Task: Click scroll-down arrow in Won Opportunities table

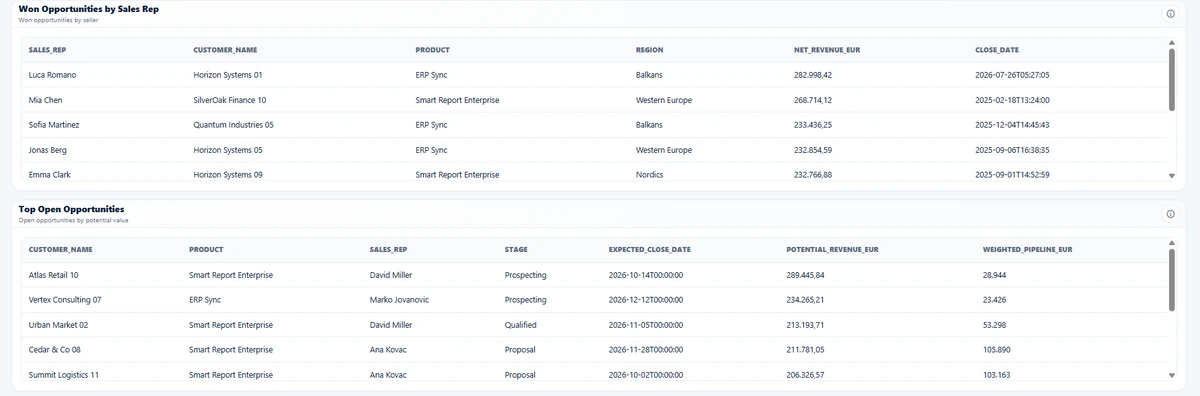Action: coord(1172,176)
